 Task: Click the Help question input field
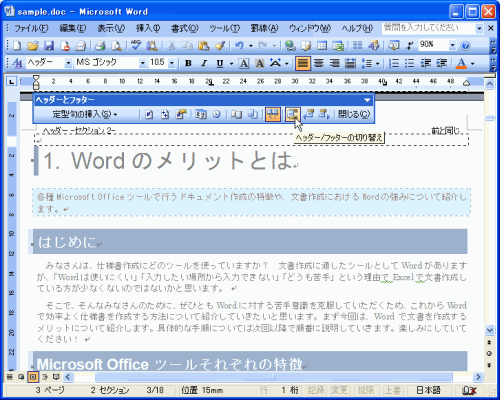(429, 28)
